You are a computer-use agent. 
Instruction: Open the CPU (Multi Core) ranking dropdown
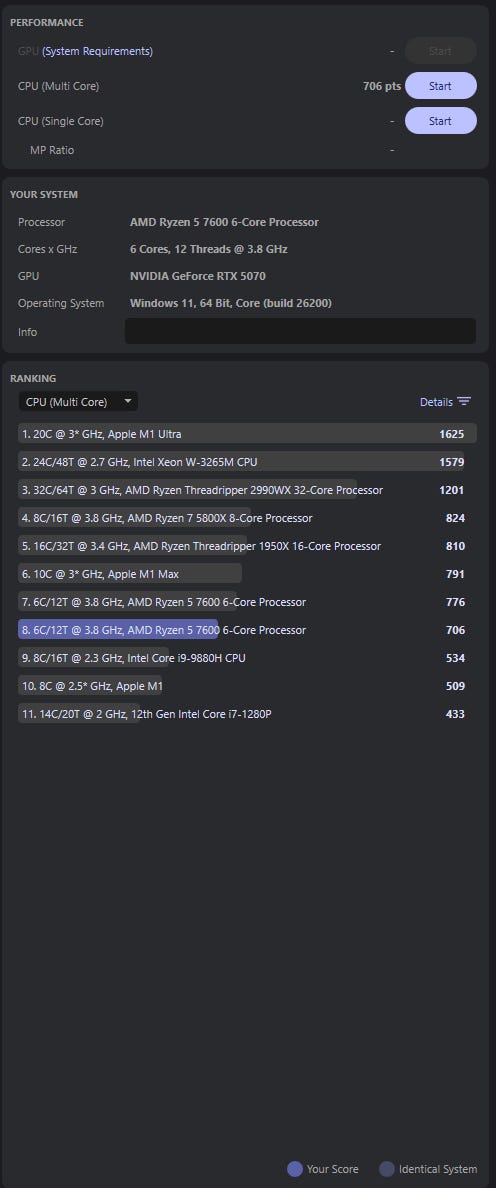(78, 402)
